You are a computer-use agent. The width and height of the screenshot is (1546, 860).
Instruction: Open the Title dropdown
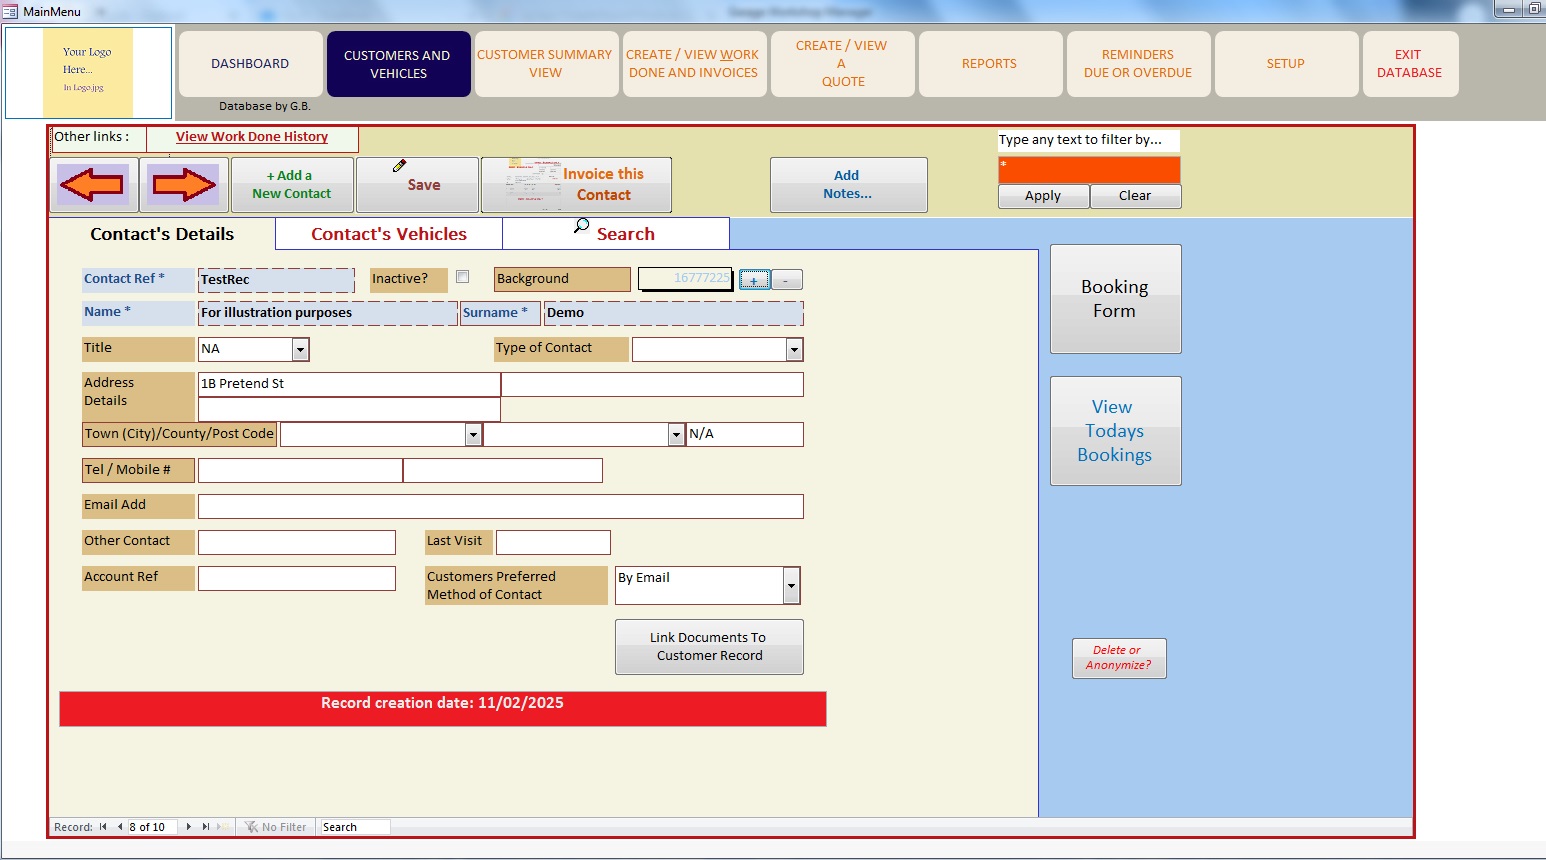click(x=300, y=349)
